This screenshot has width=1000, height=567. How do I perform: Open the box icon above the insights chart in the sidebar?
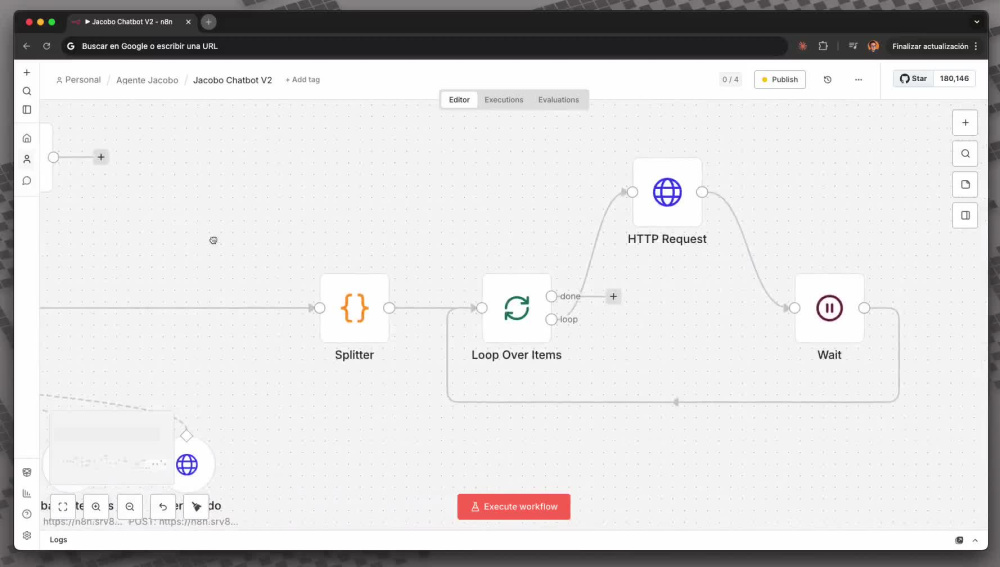(x=27, y=473)
